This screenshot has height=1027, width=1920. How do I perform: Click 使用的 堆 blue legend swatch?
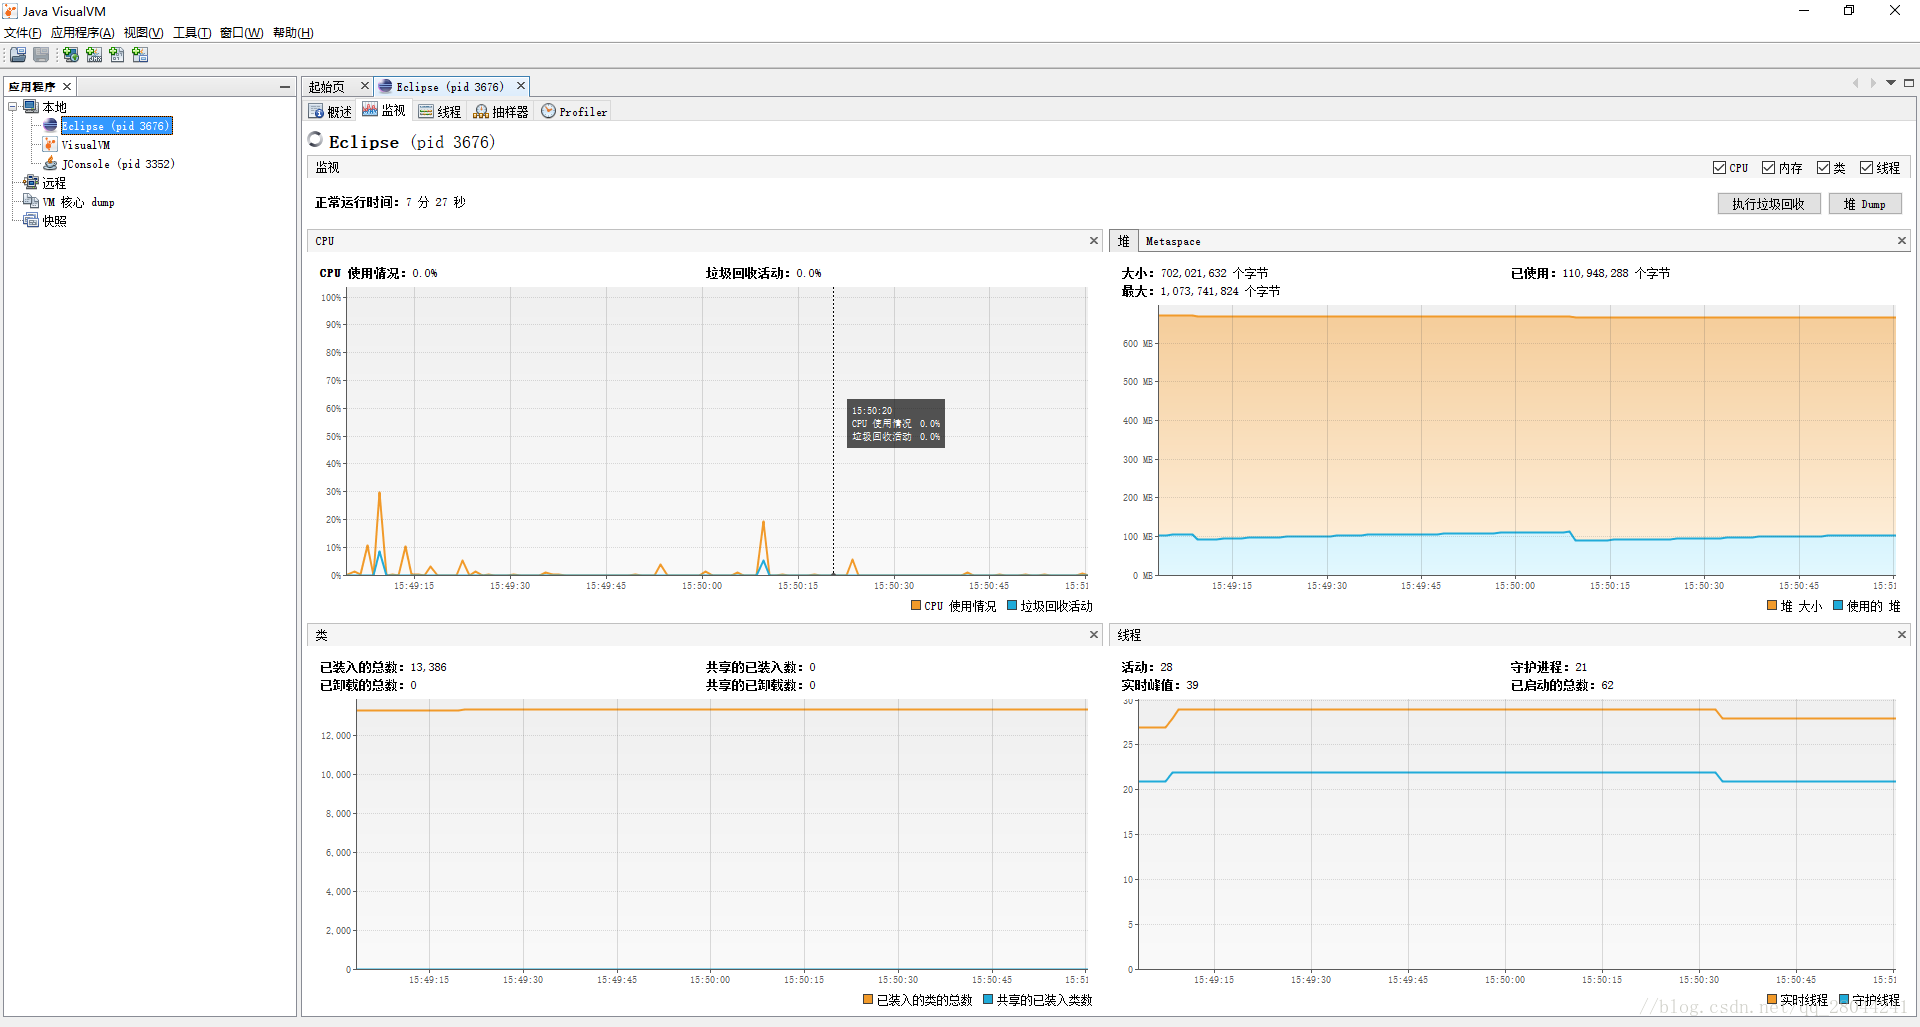pyautogui.click(x=1838, y=605)
